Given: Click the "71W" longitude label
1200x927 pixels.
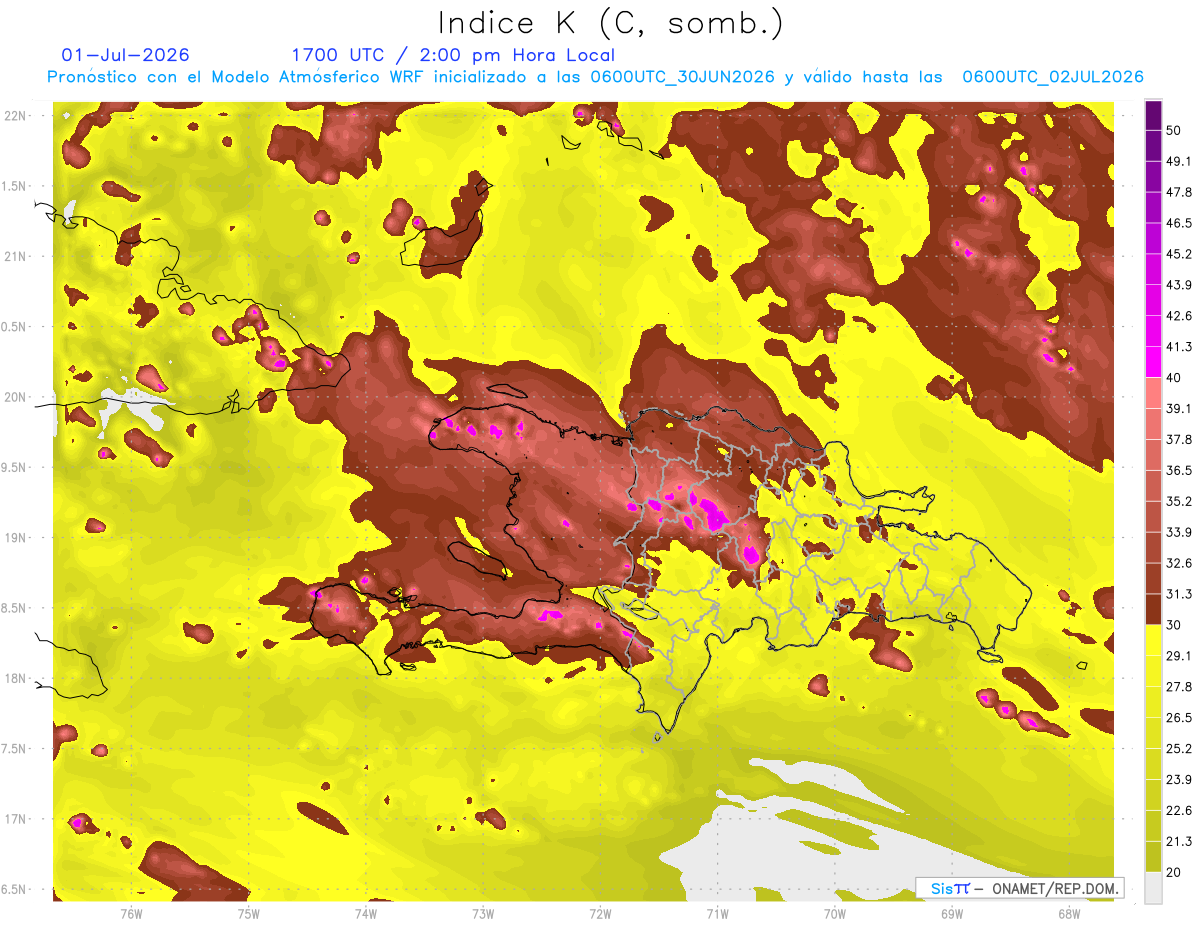Looking at the screenshot, I should click(717, 913).
